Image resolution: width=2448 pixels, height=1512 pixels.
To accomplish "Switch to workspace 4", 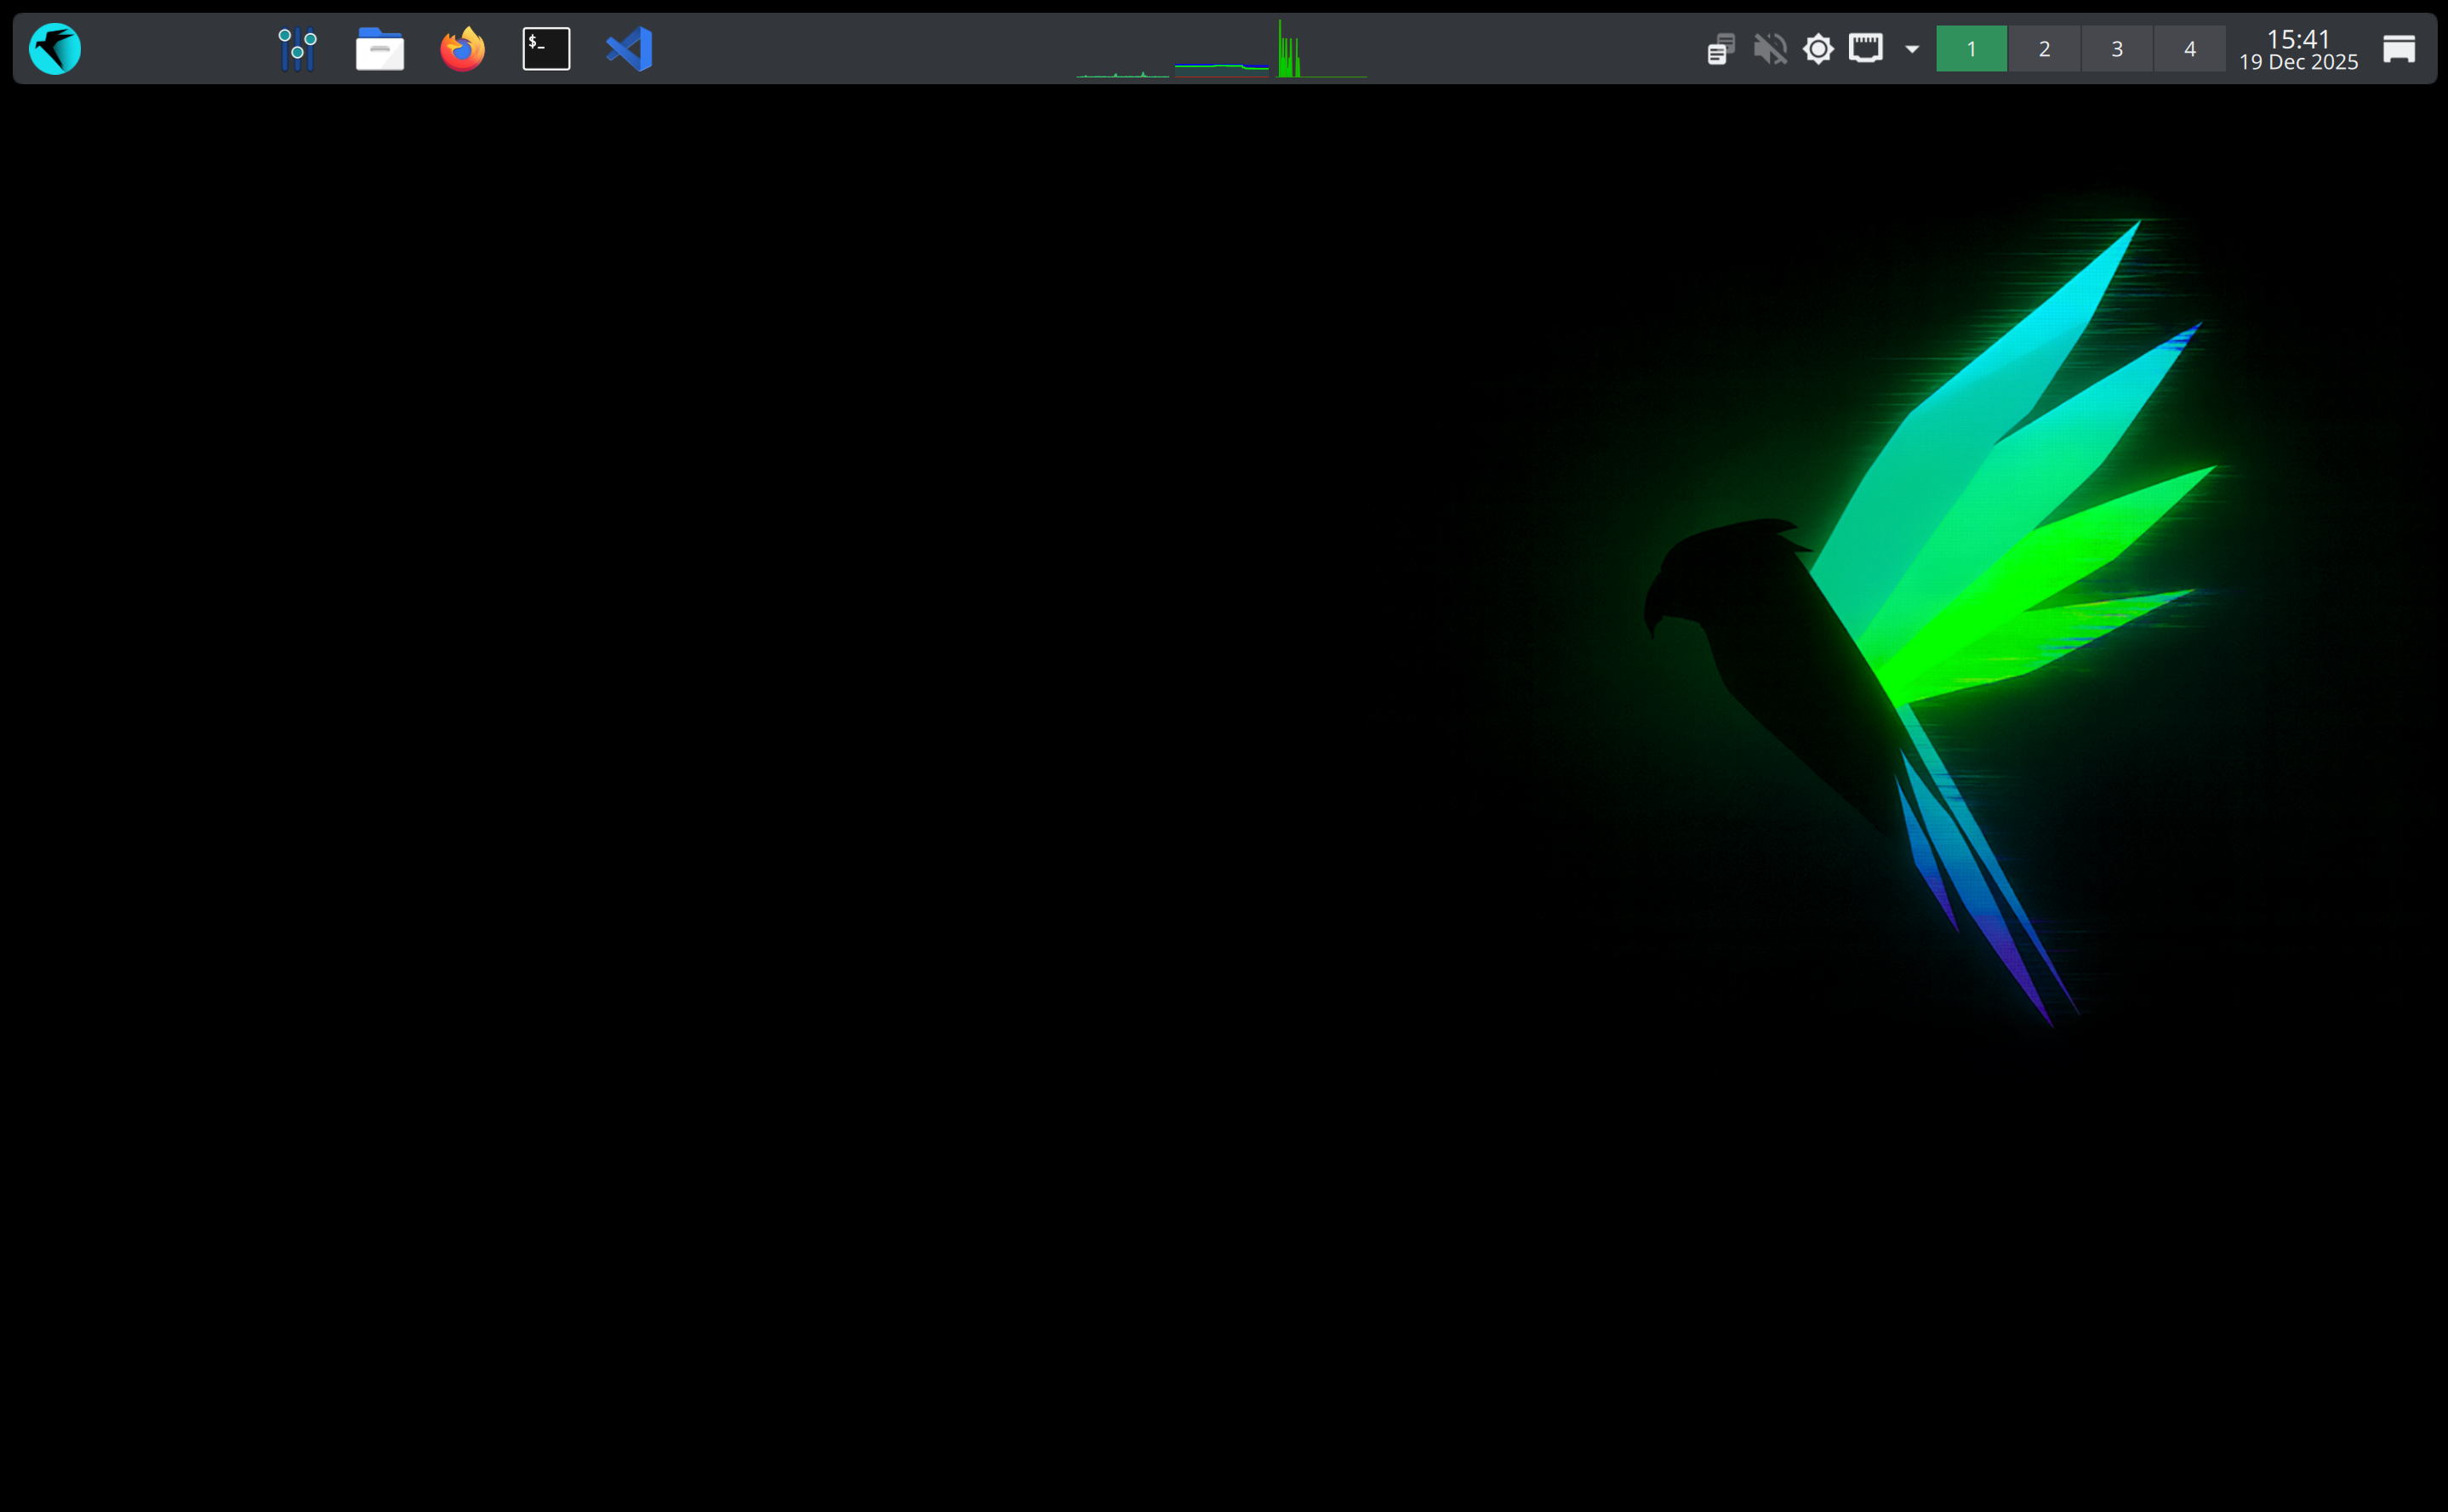I will pyautogui.click(x=2190, y=47).
